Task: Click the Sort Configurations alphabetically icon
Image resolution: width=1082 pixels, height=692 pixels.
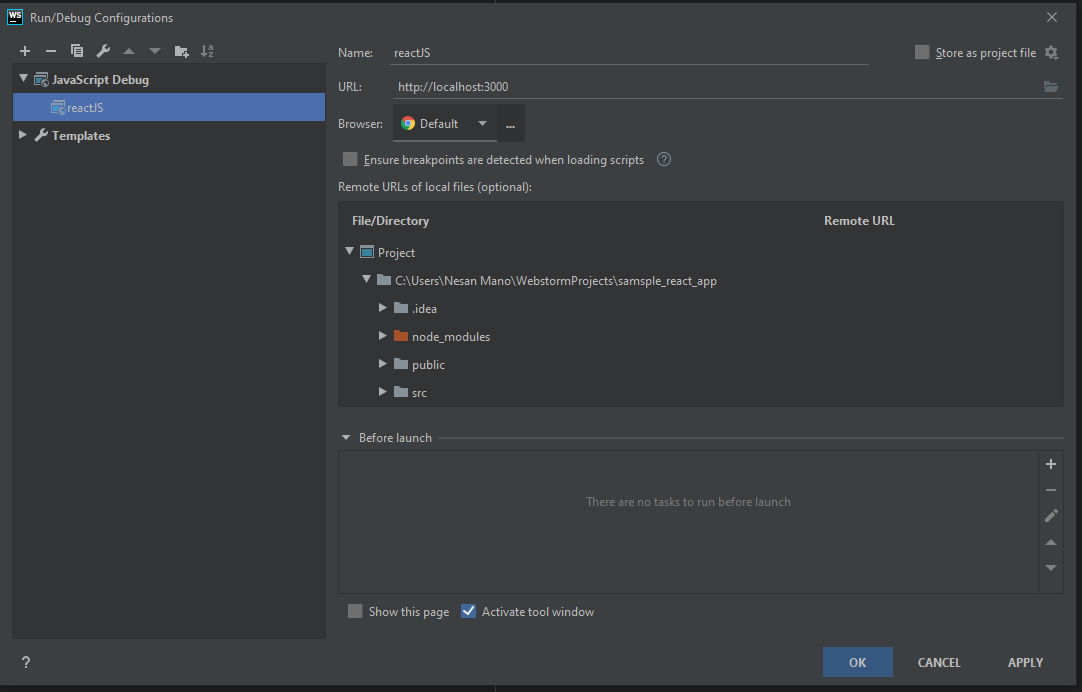Action: (x=207, y=51)
